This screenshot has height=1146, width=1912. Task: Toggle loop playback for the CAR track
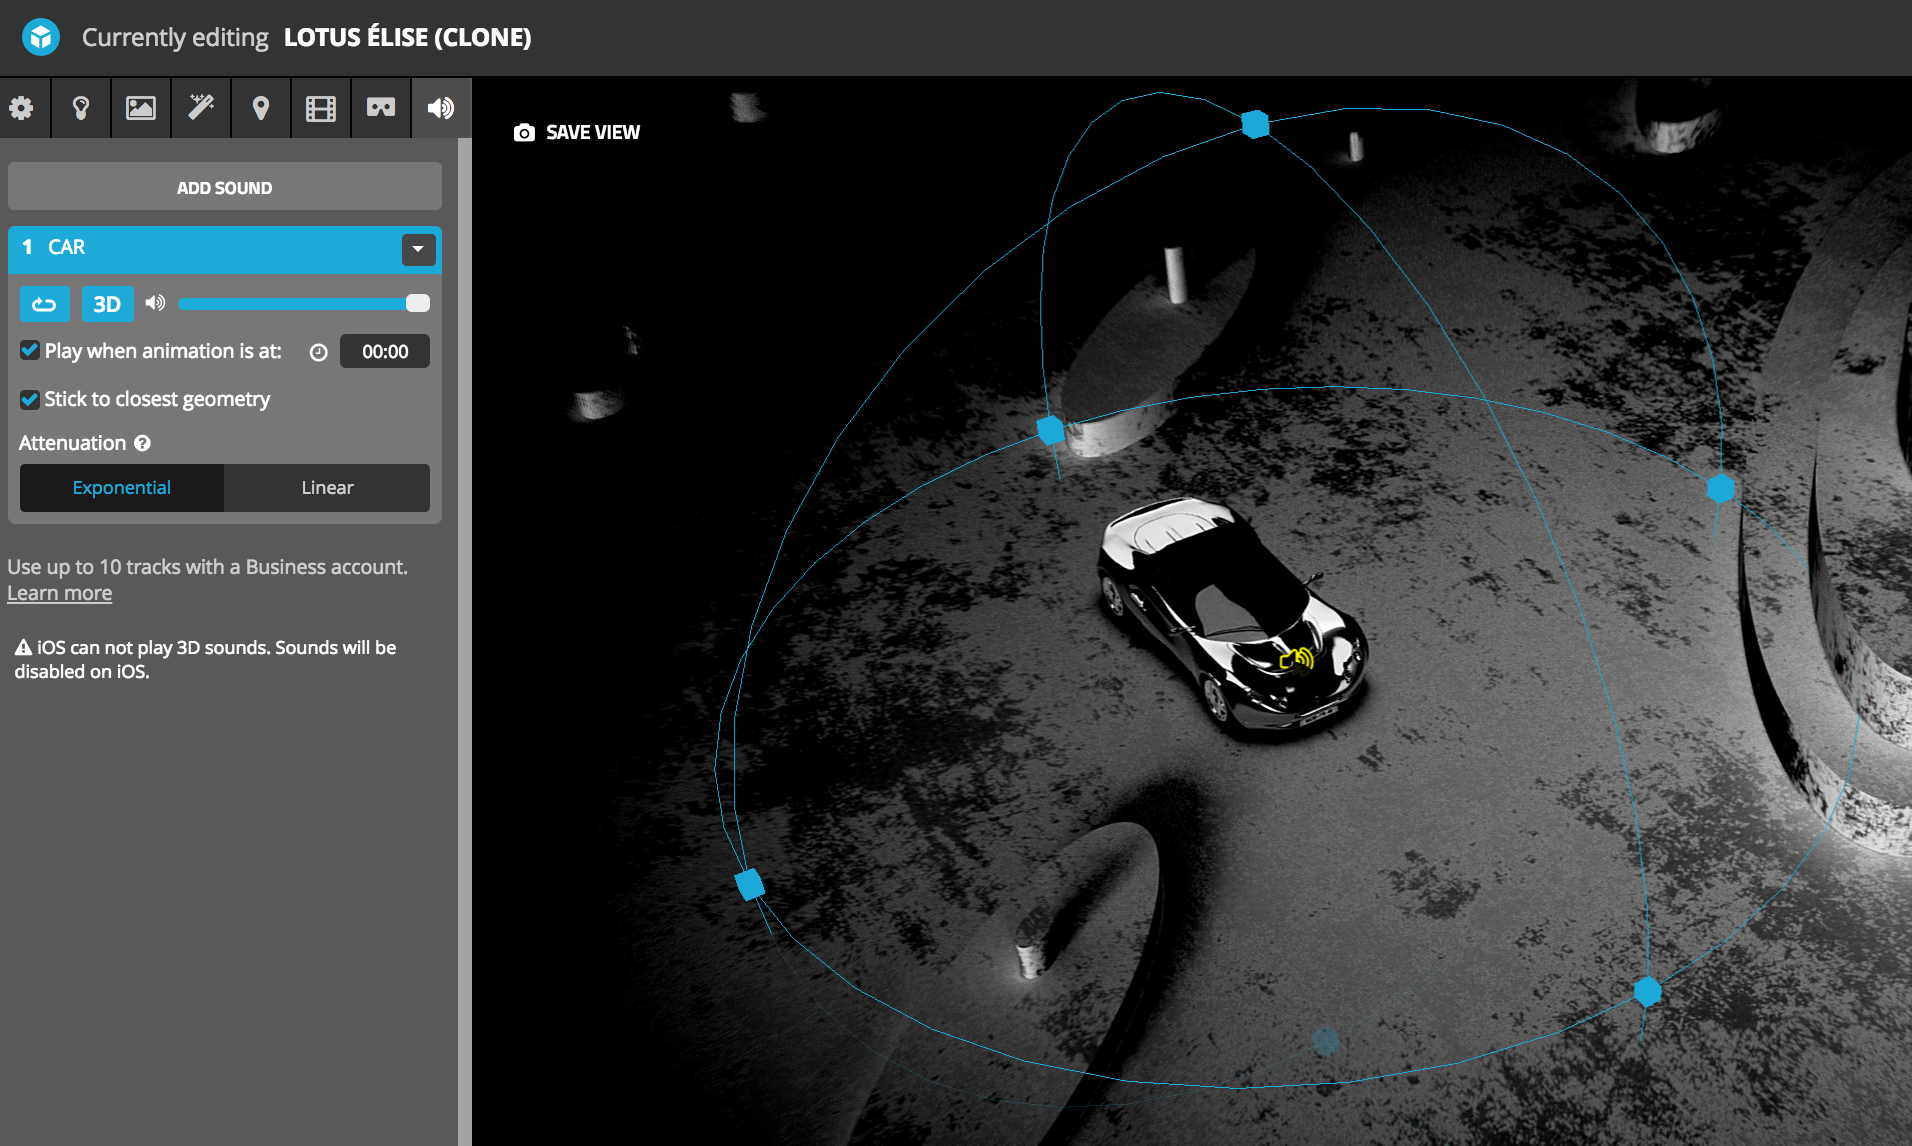tap(44, 304)
